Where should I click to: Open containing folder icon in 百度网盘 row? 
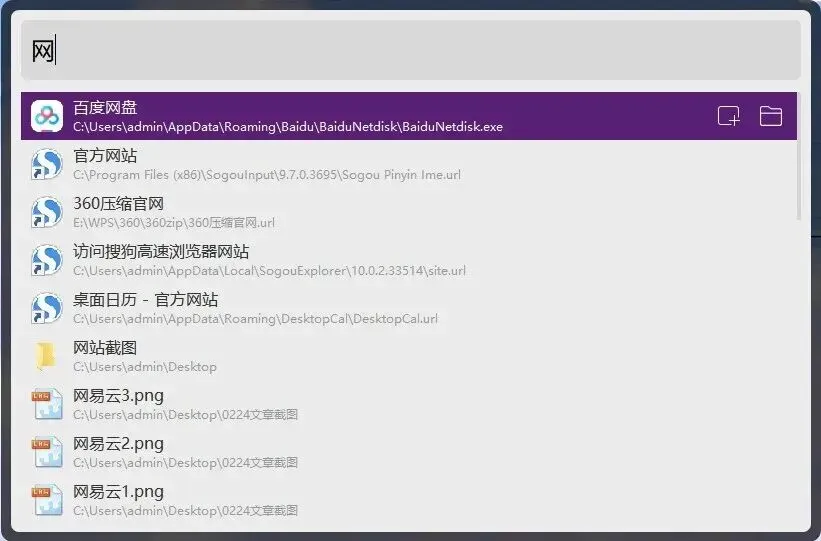771,116
